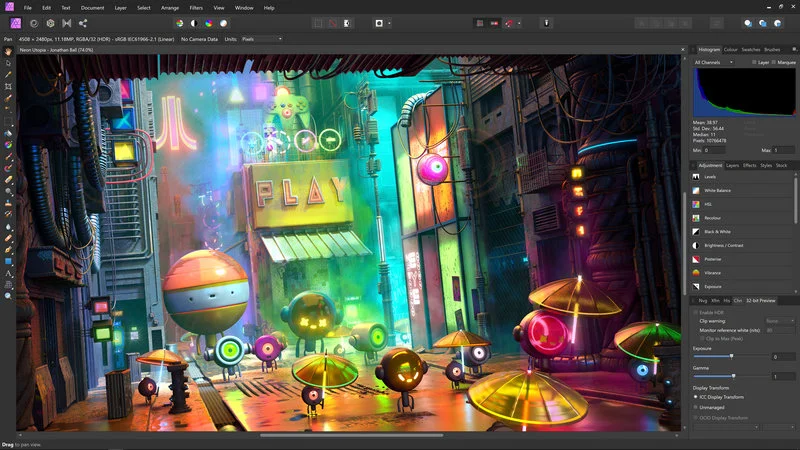Viewport: 800px width, 450px height.
Task: Add a White Balance adjustment
Action: pyautogui.click(x=716, y=190)
